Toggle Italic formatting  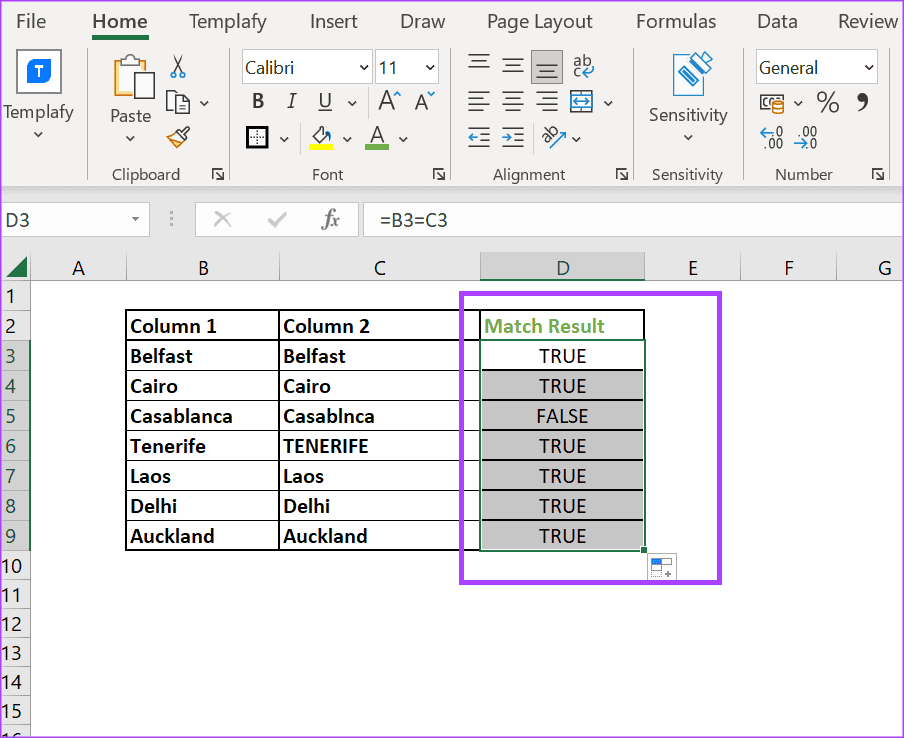coord(292,102)
